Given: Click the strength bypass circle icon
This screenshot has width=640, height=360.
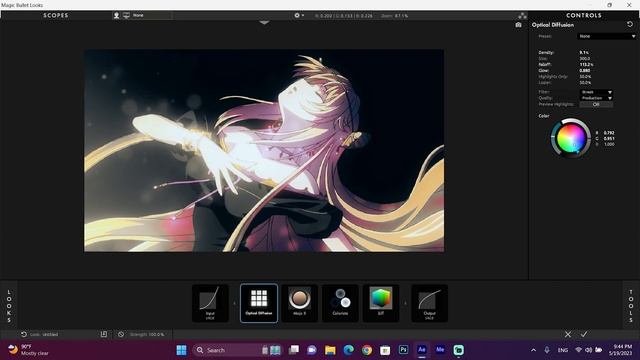Looking at the screenshot, I should coord(121,334).
